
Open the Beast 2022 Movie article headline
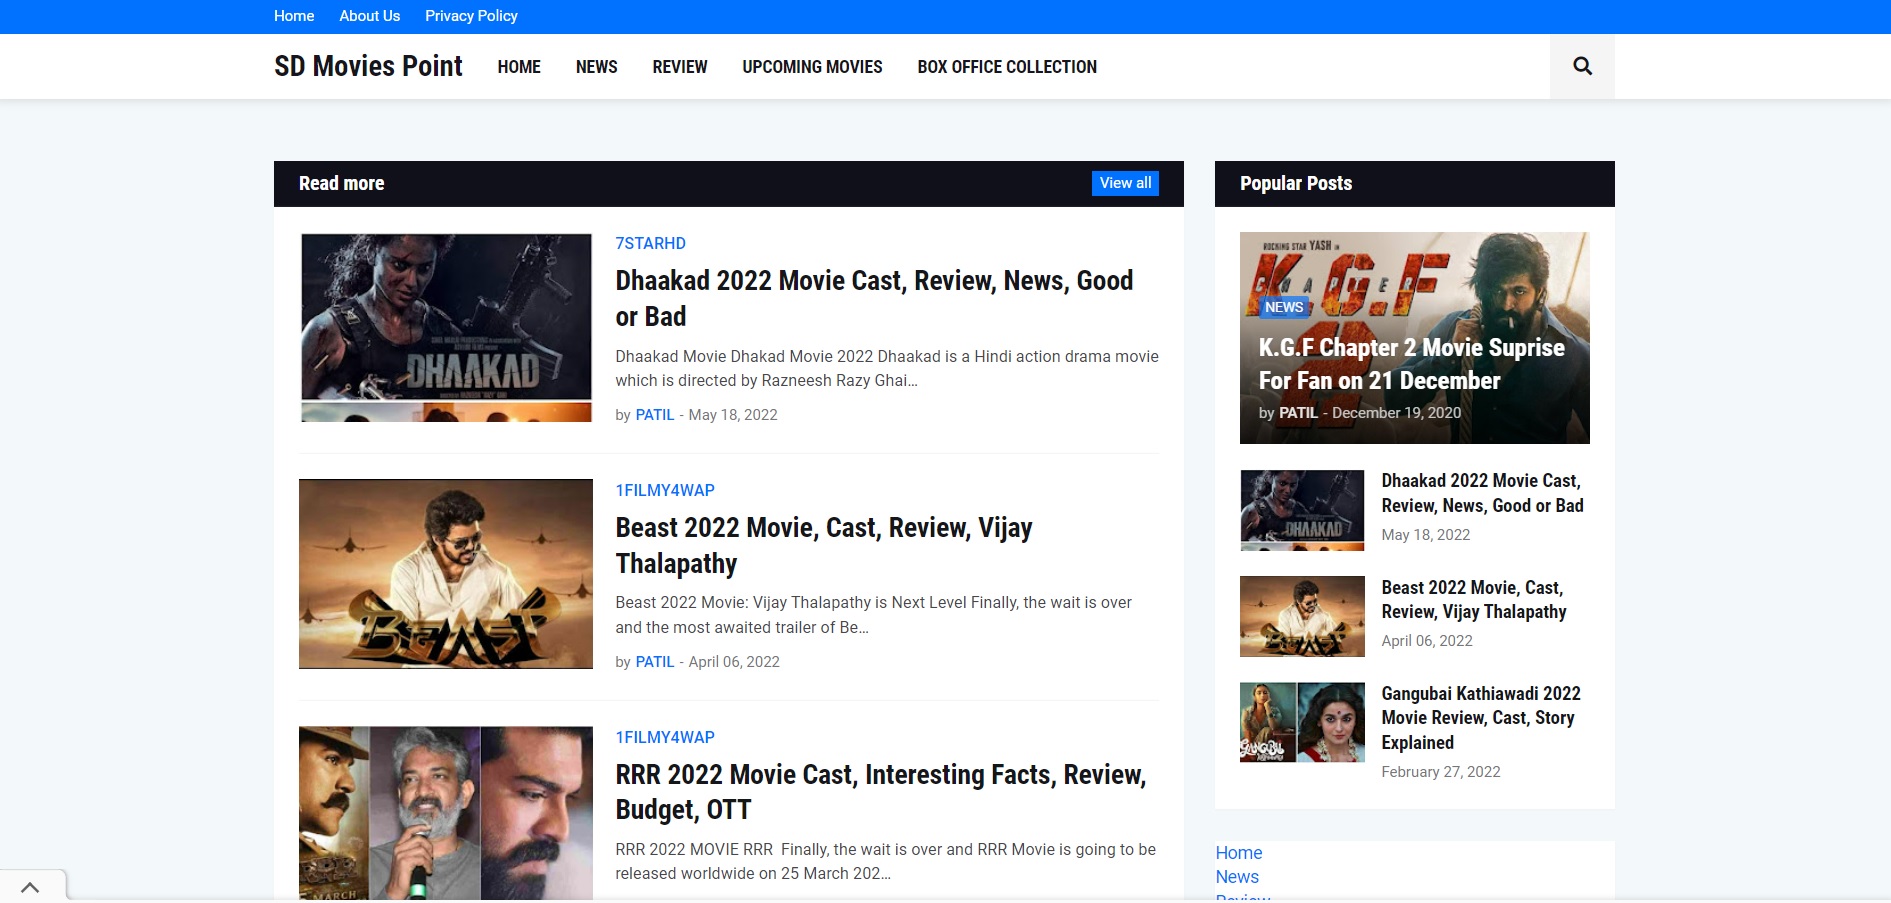pos(824,545)
